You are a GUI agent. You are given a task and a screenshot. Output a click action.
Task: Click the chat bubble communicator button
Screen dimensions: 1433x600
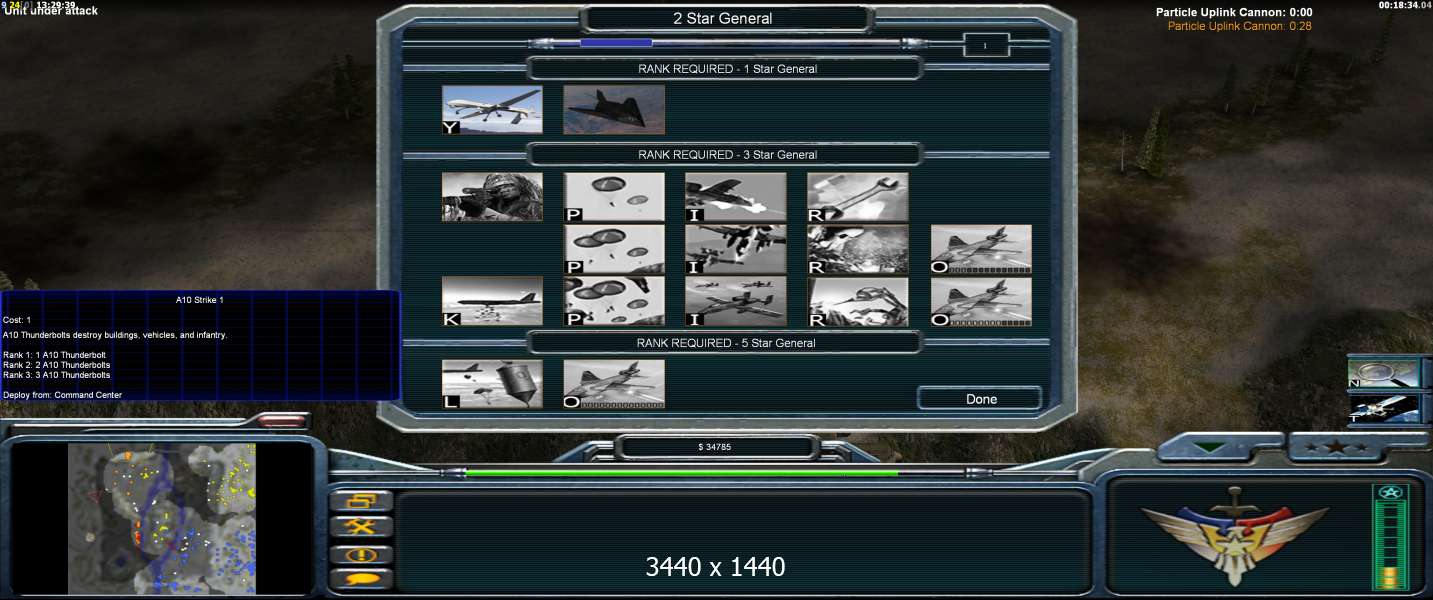coord(360,579)
